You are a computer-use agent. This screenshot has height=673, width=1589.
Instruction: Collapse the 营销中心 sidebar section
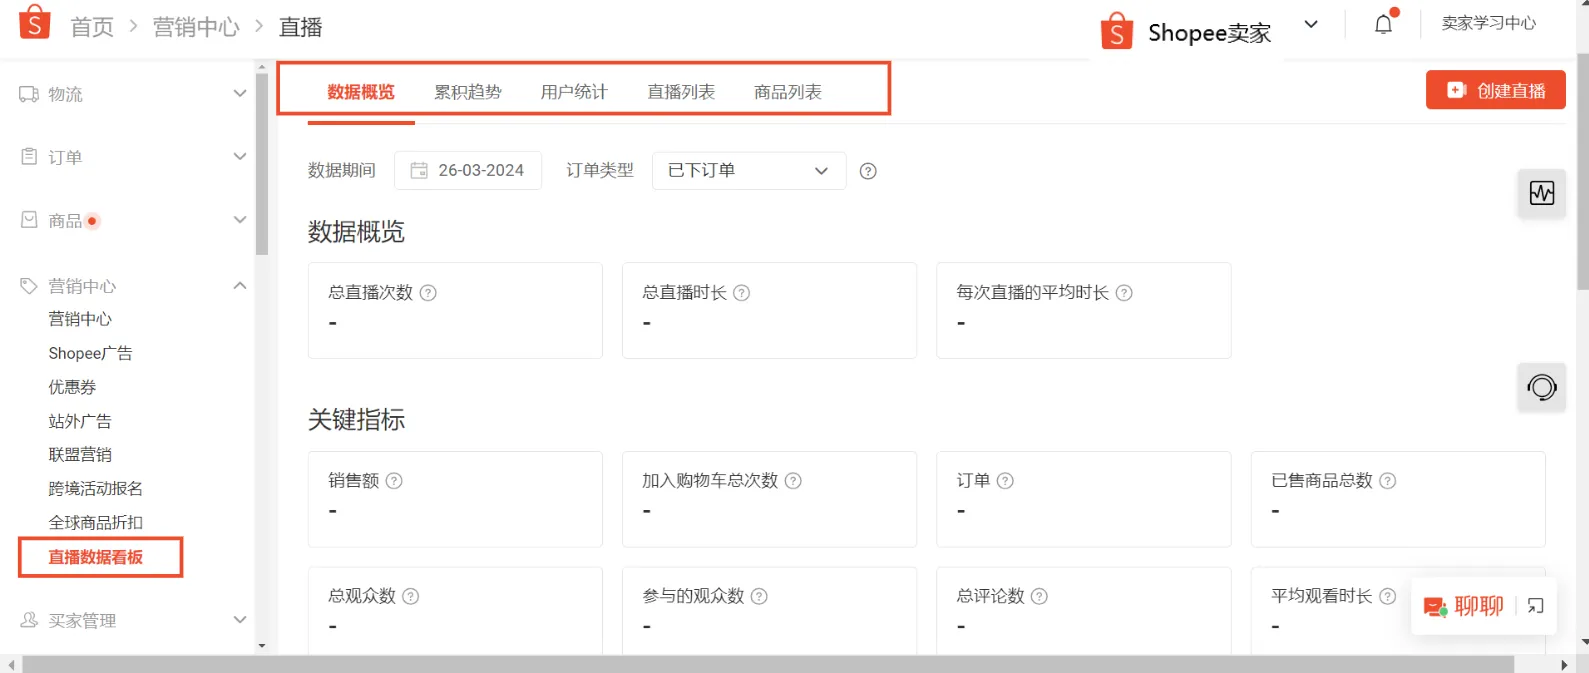[x=239, y=286]
